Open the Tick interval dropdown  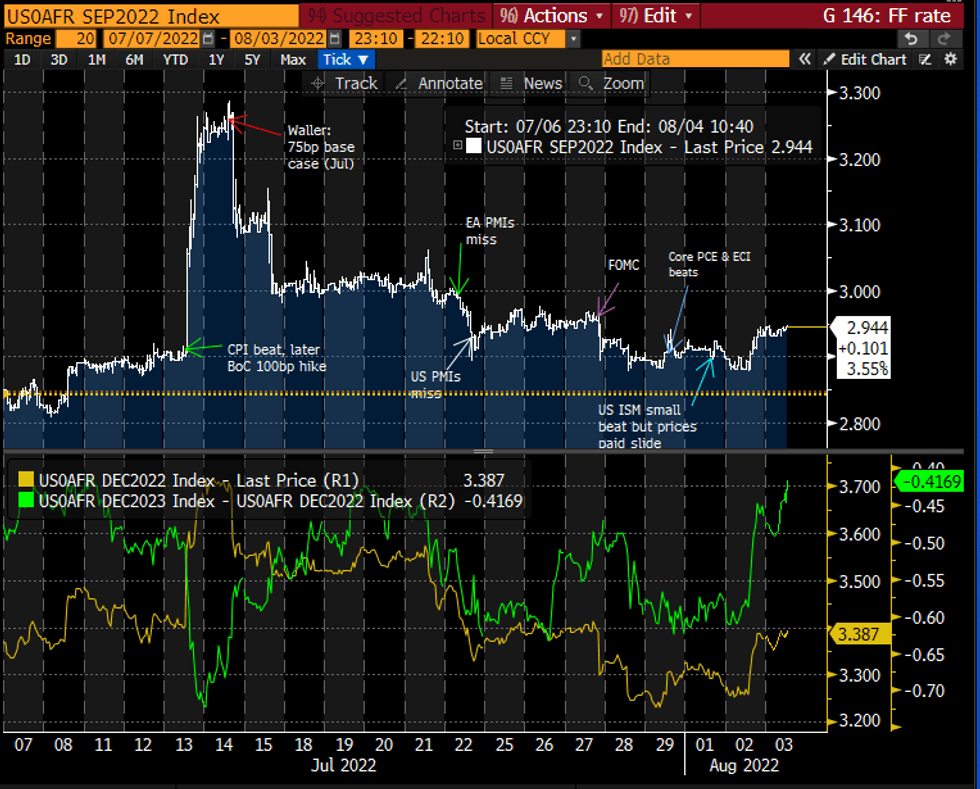345,59
